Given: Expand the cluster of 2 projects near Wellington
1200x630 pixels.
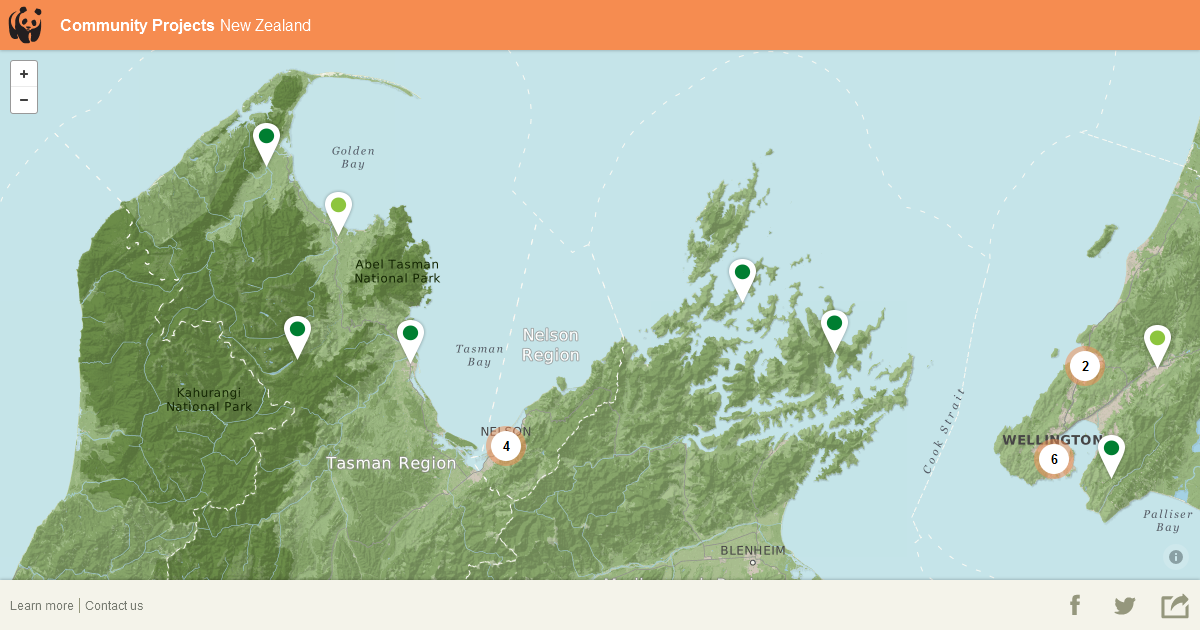Looking at the screenshot, I should (x=1084, y=366).
